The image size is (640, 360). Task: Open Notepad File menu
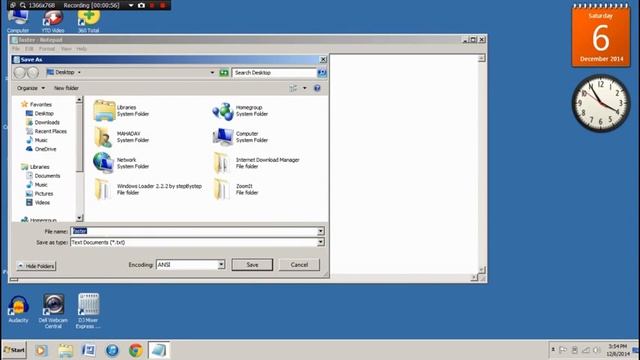coord(16,49)
